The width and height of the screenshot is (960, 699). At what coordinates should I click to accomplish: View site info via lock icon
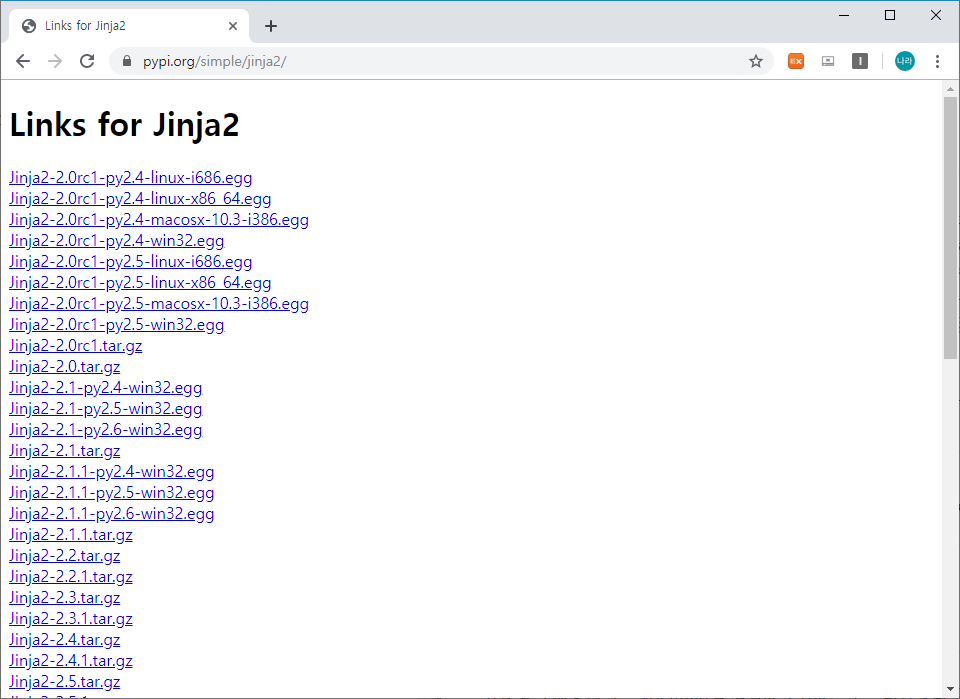click(127, 61)
